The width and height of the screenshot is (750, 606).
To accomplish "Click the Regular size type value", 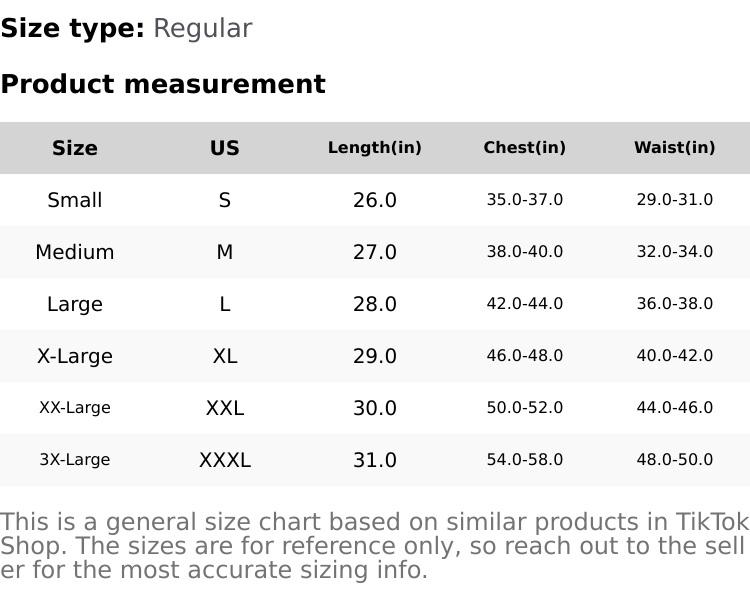I will pyautogui.click(x=202, y=29).
